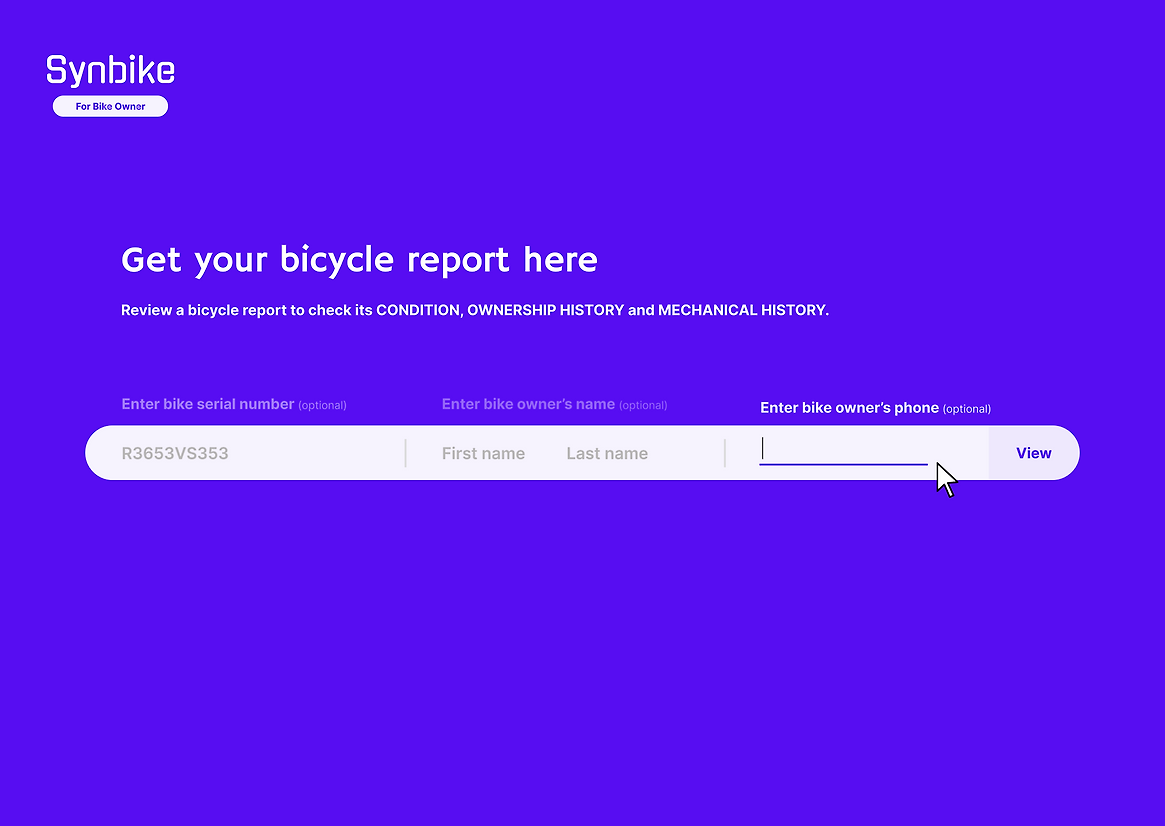The image size is (1165, 826).
Task: Click '(optional)' beside the owner's phone label
Action: point(966,409)
